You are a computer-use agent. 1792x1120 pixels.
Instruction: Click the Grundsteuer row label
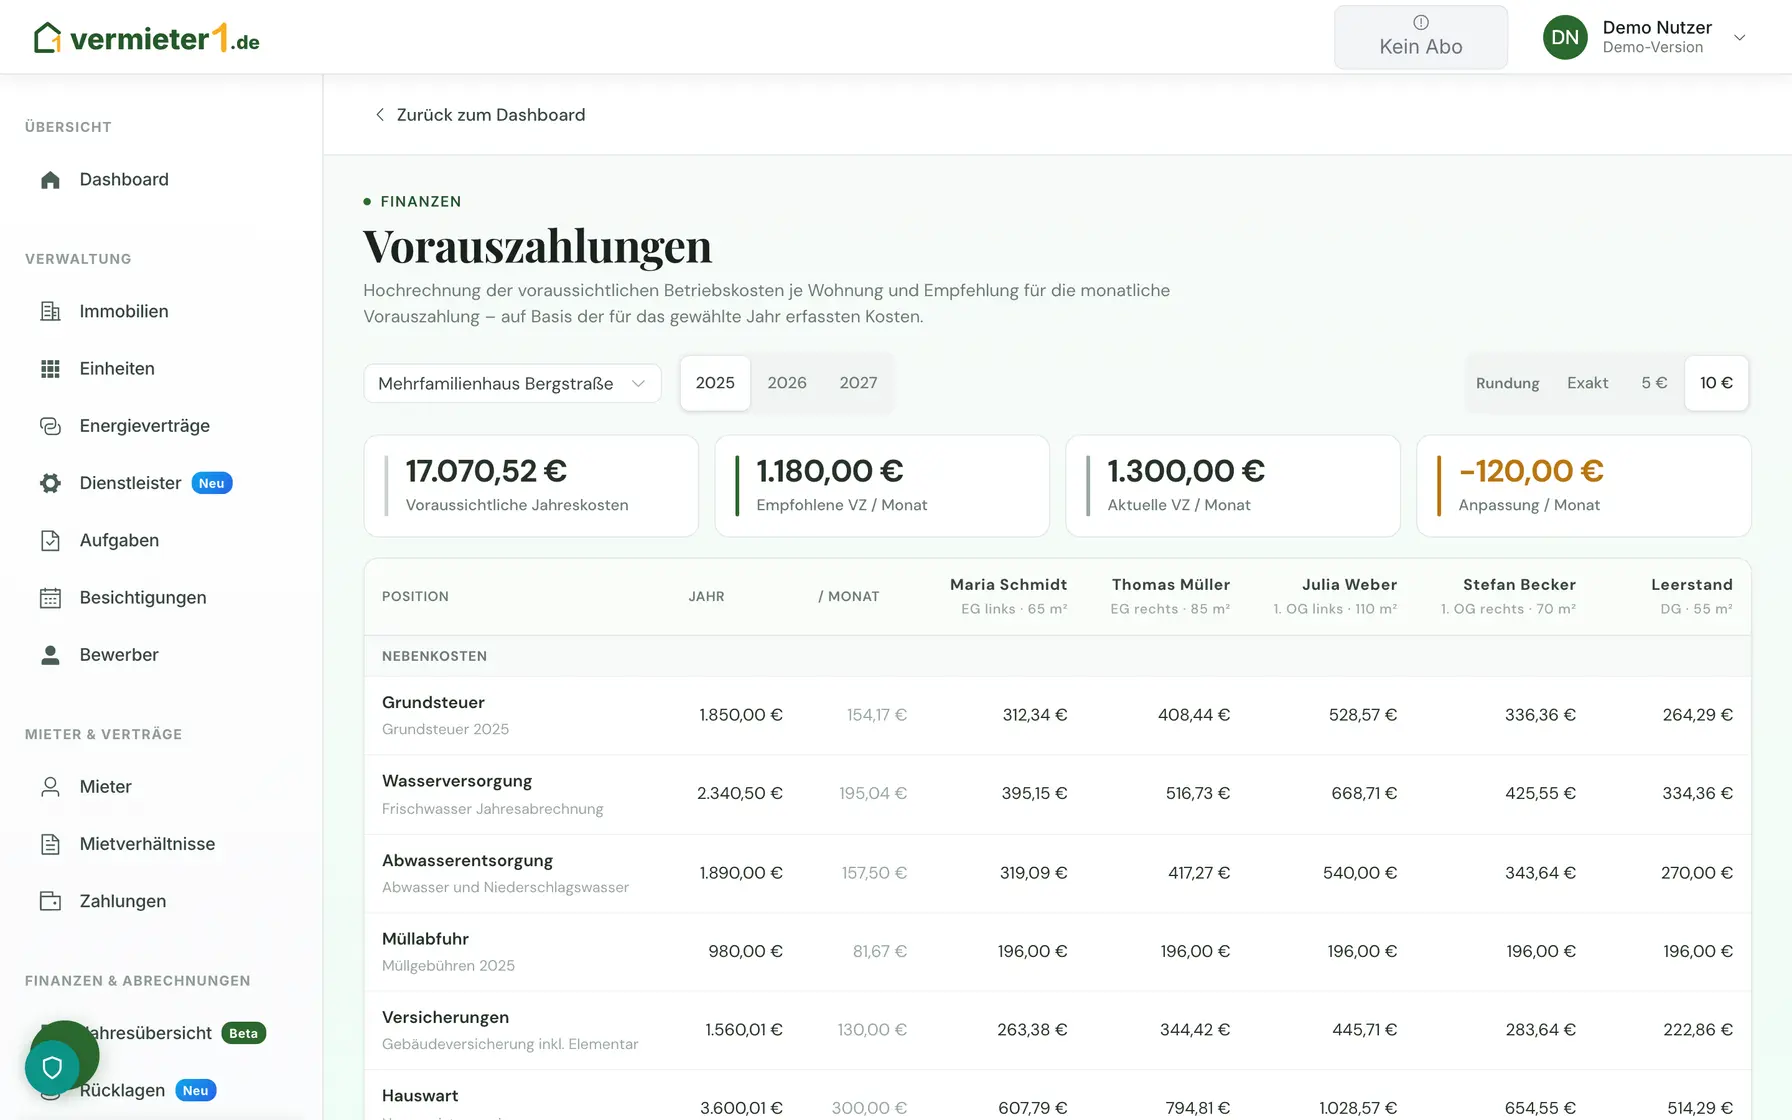[433, 703]
